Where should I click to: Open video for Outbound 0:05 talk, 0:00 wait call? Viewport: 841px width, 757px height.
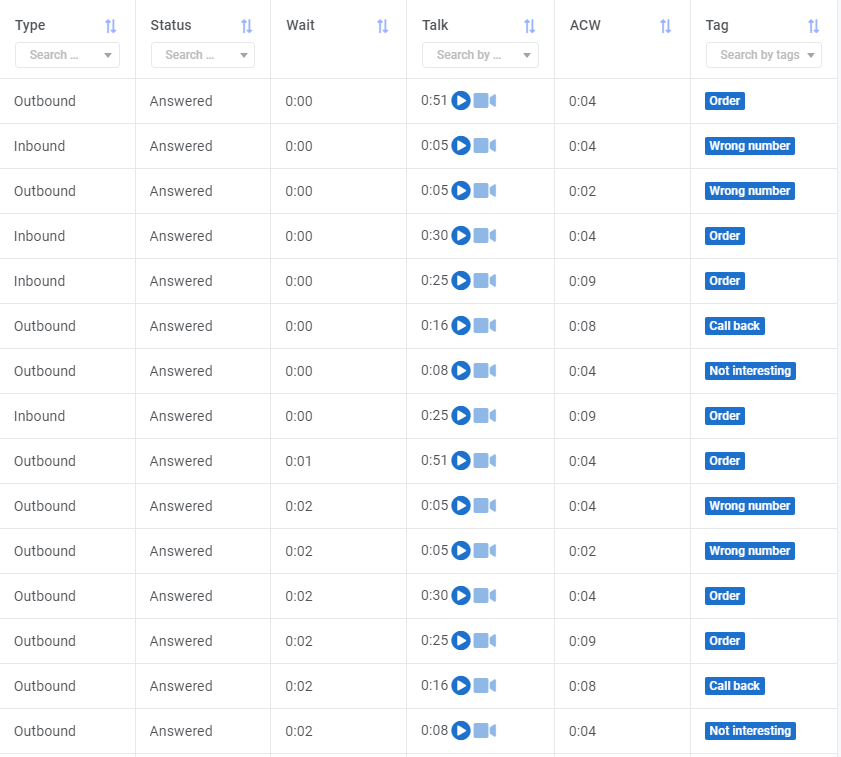tap(485, 190)
